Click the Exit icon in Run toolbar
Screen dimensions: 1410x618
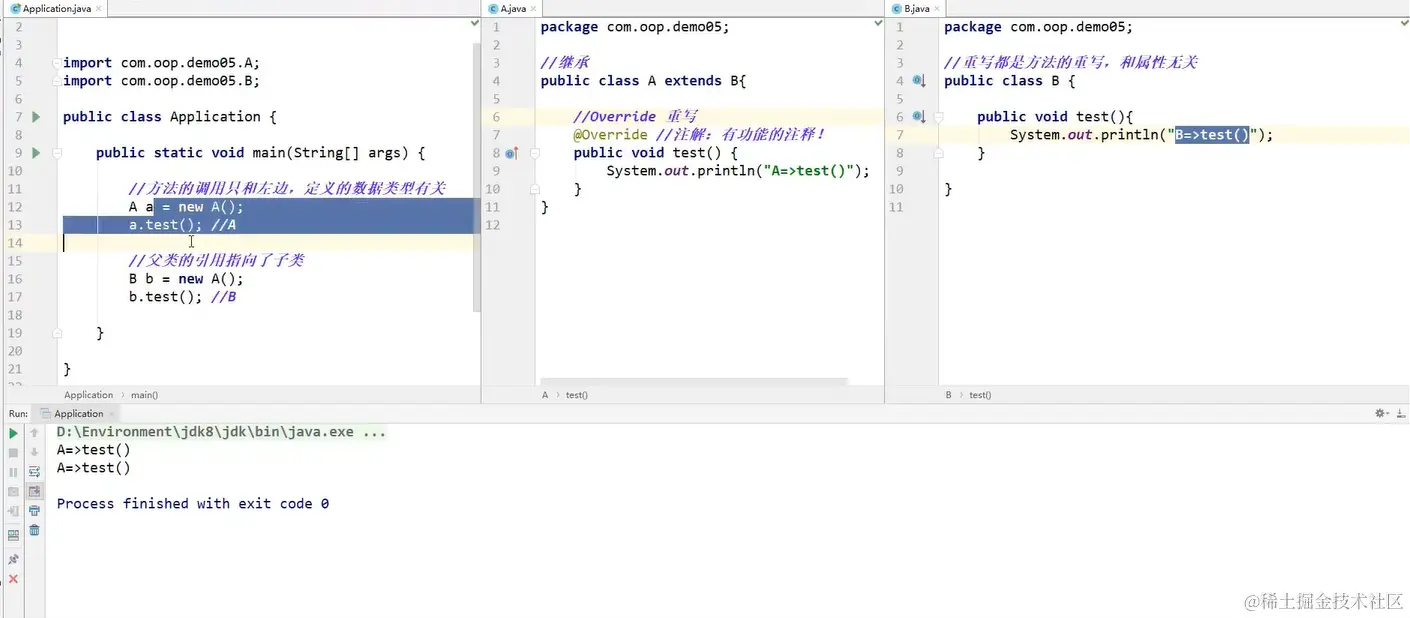[13, 511]
